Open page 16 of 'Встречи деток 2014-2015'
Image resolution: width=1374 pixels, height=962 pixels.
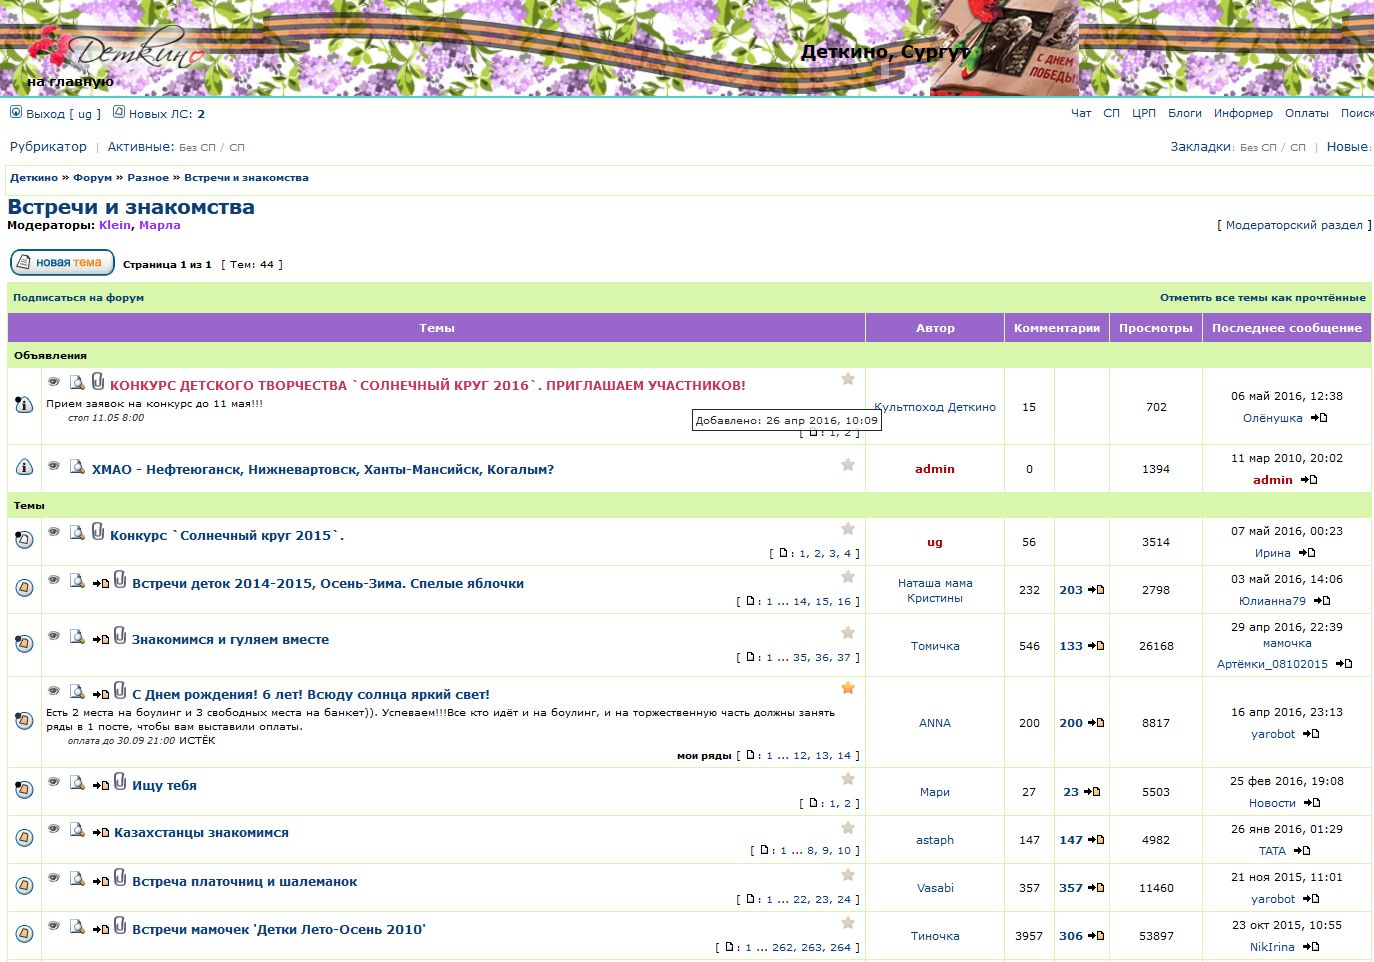click(844, 602)
